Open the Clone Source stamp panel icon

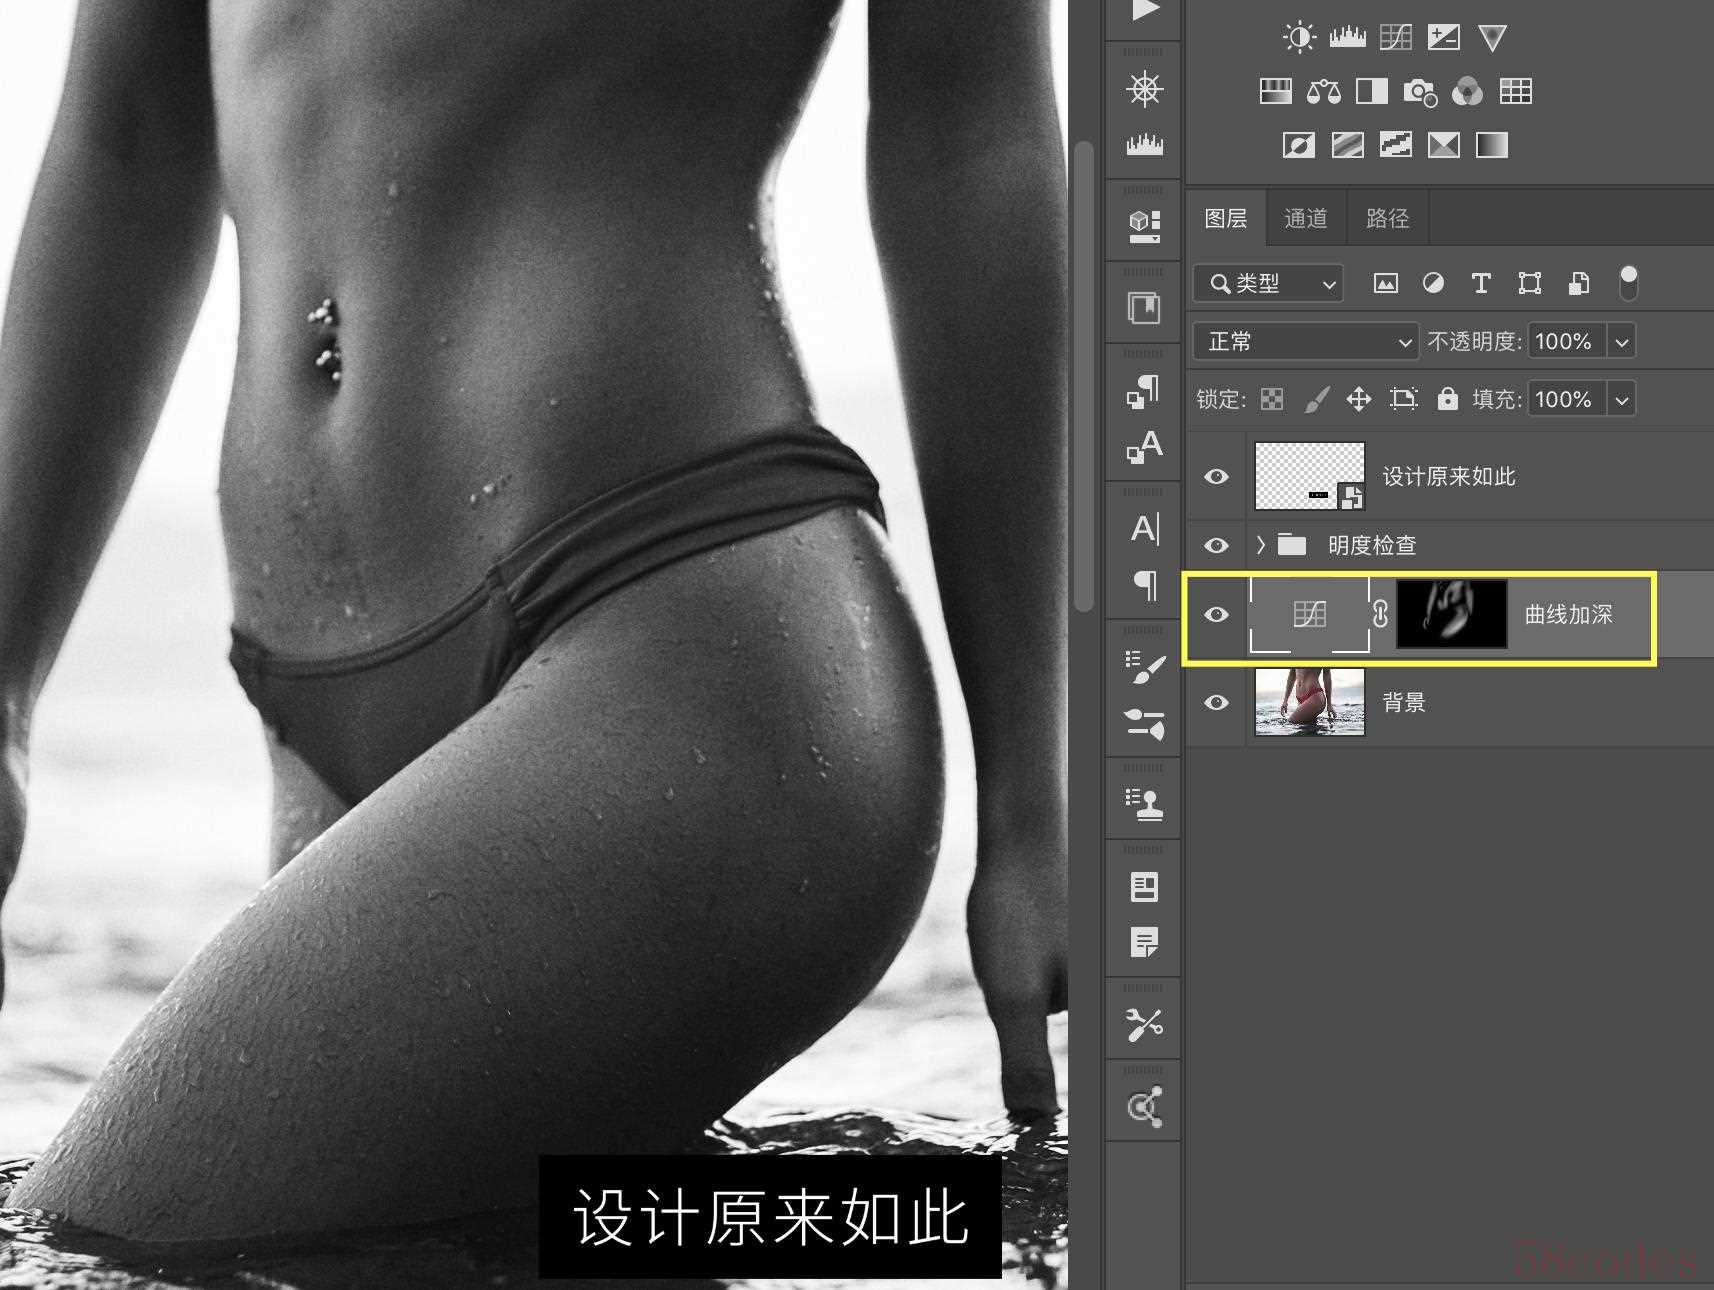(x=1145, y=804)
